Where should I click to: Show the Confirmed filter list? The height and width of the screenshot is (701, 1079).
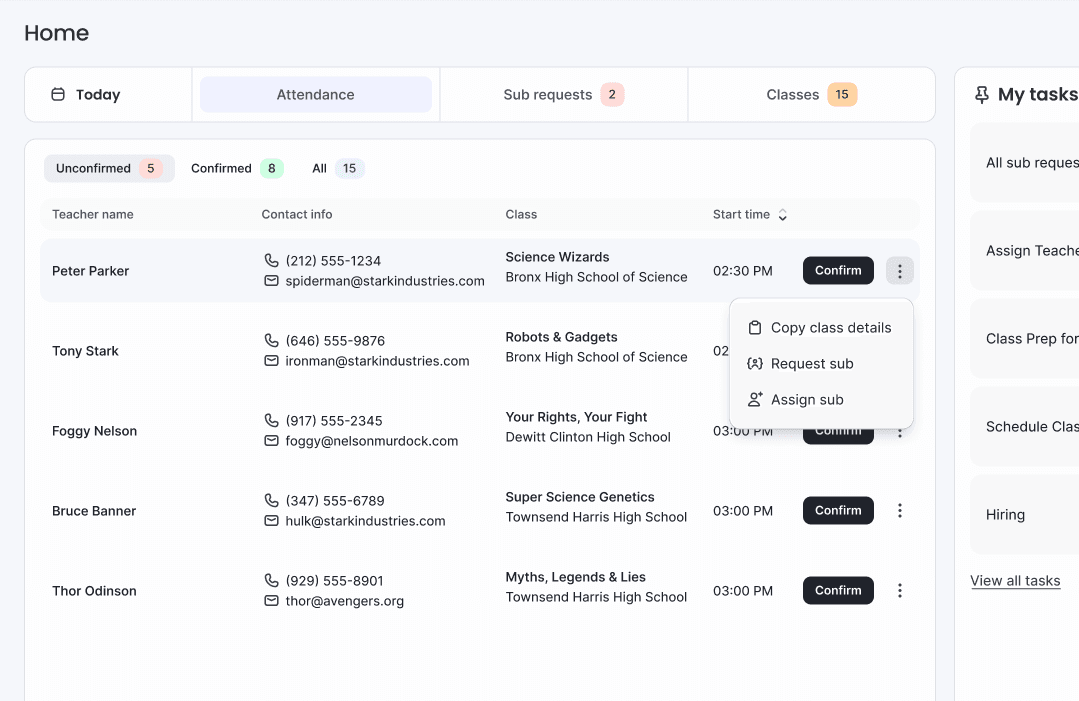click(237, 169)
